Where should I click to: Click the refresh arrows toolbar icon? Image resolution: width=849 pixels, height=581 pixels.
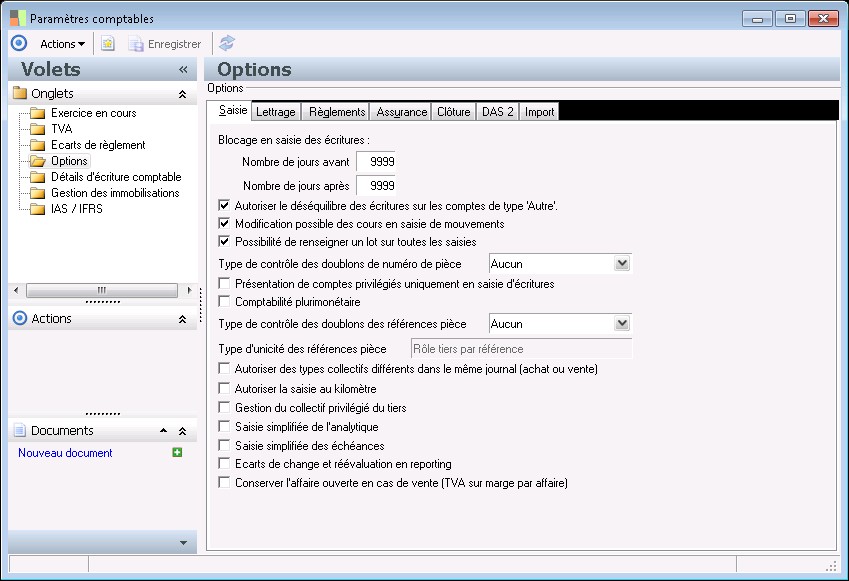click(227, 44)
